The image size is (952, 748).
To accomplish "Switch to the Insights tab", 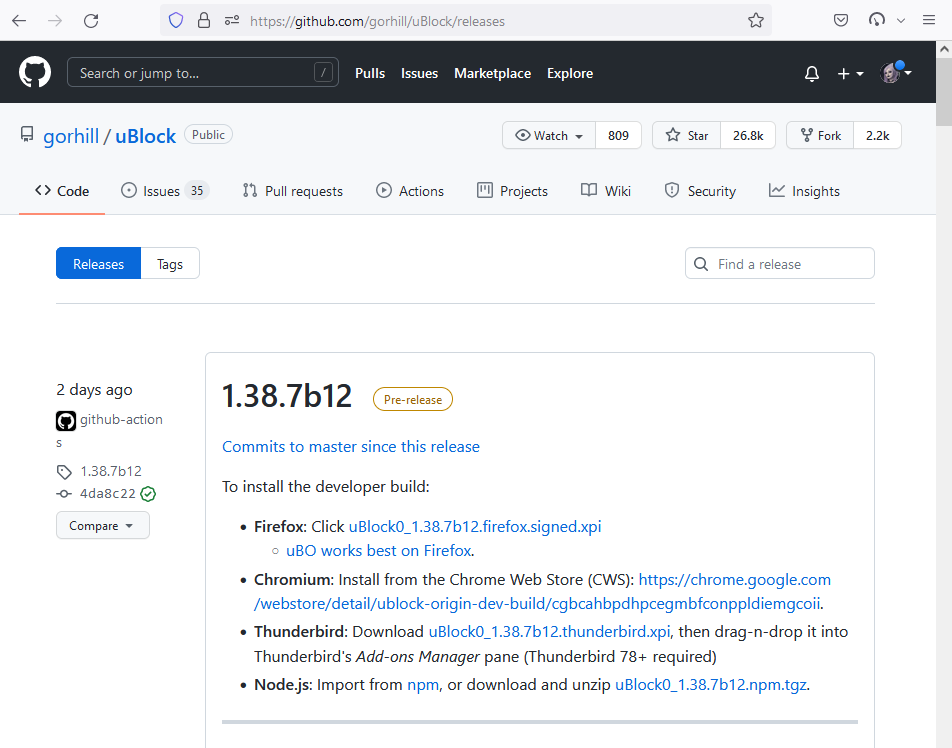I will 804,191.
